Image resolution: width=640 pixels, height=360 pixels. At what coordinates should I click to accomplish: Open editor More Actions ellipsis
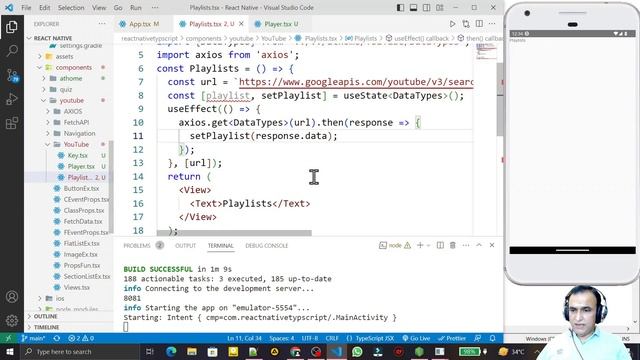pos(492,24)
